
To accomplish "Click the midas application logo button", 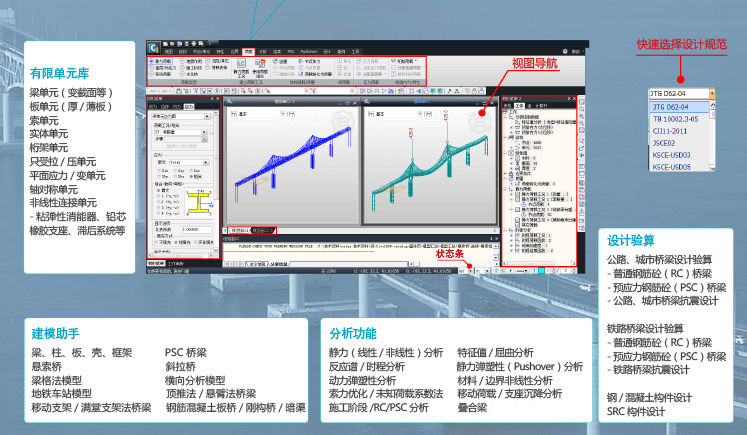I will pyautogui.click(x=153, y=48).
